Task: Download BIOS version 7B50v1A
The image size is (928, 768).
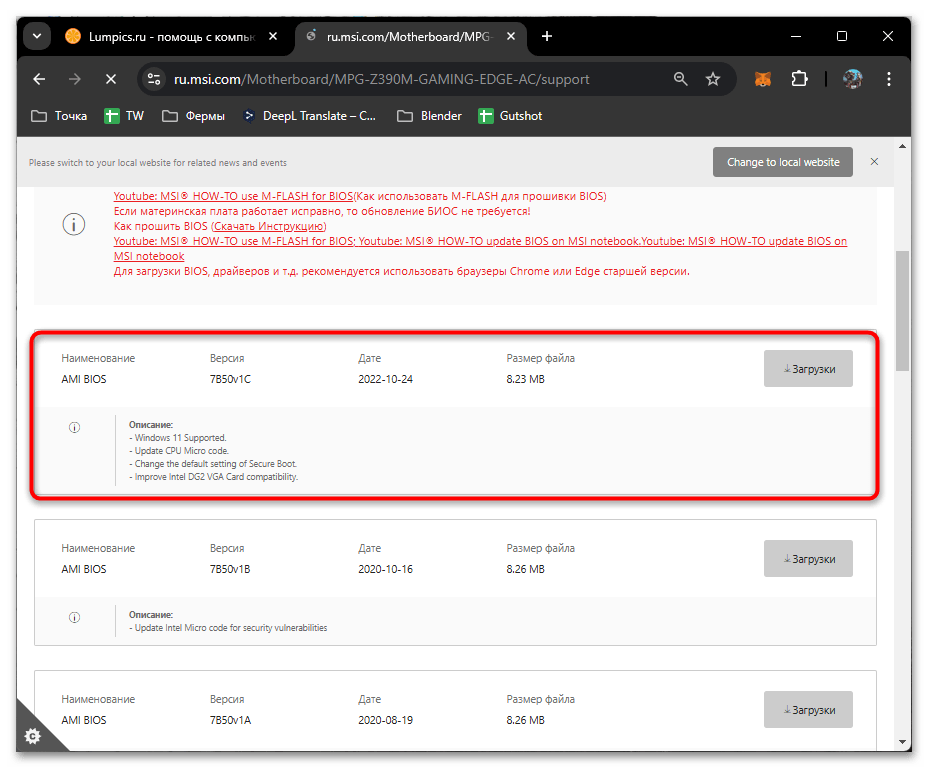Action: coord(808,709)
